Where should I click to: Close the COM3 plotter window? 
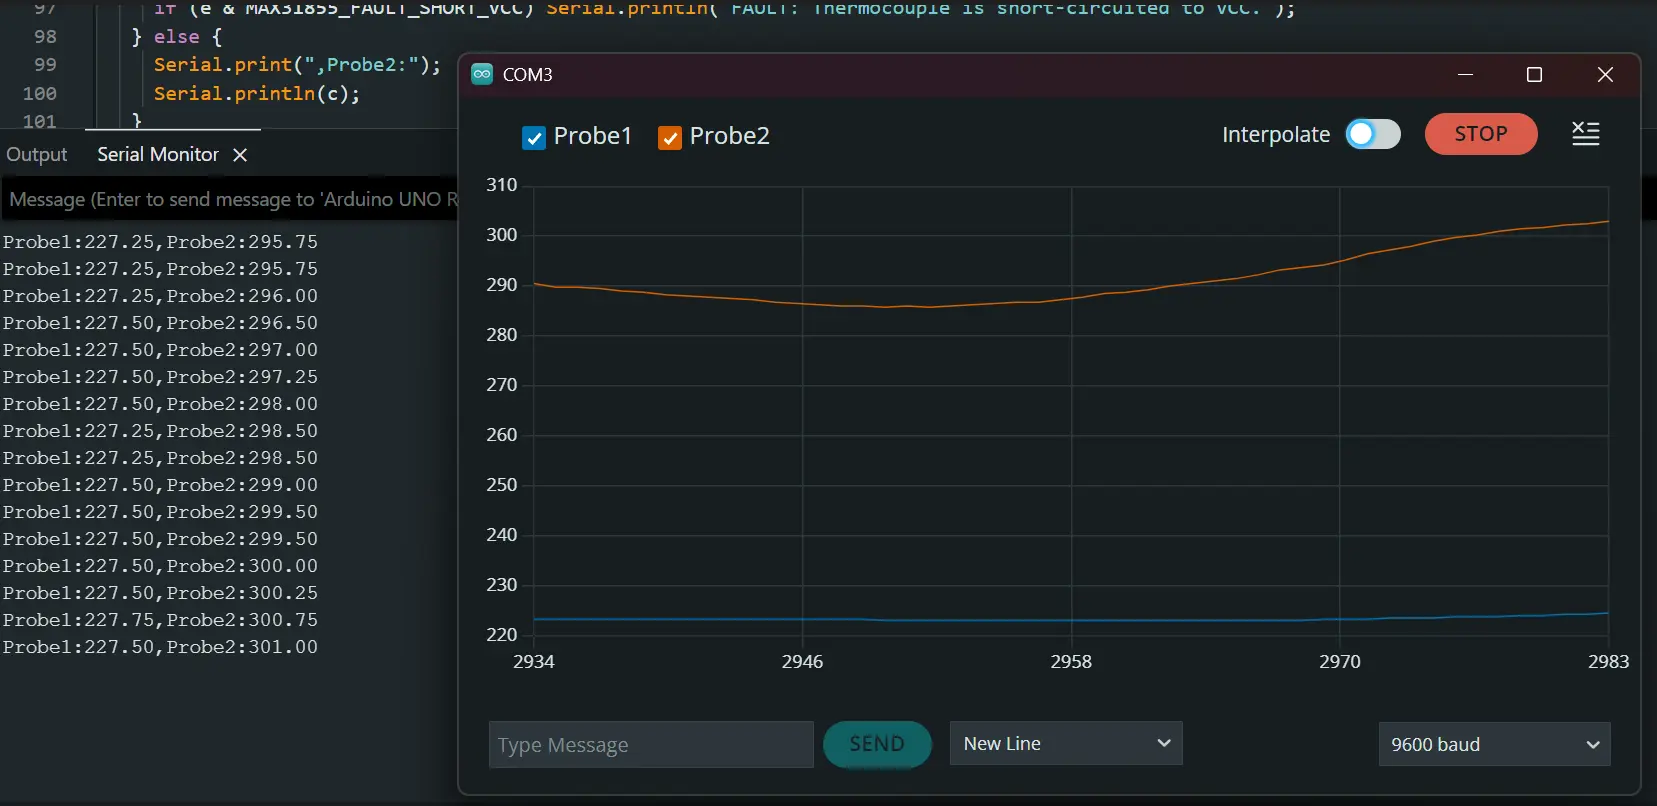(1605, 75)
